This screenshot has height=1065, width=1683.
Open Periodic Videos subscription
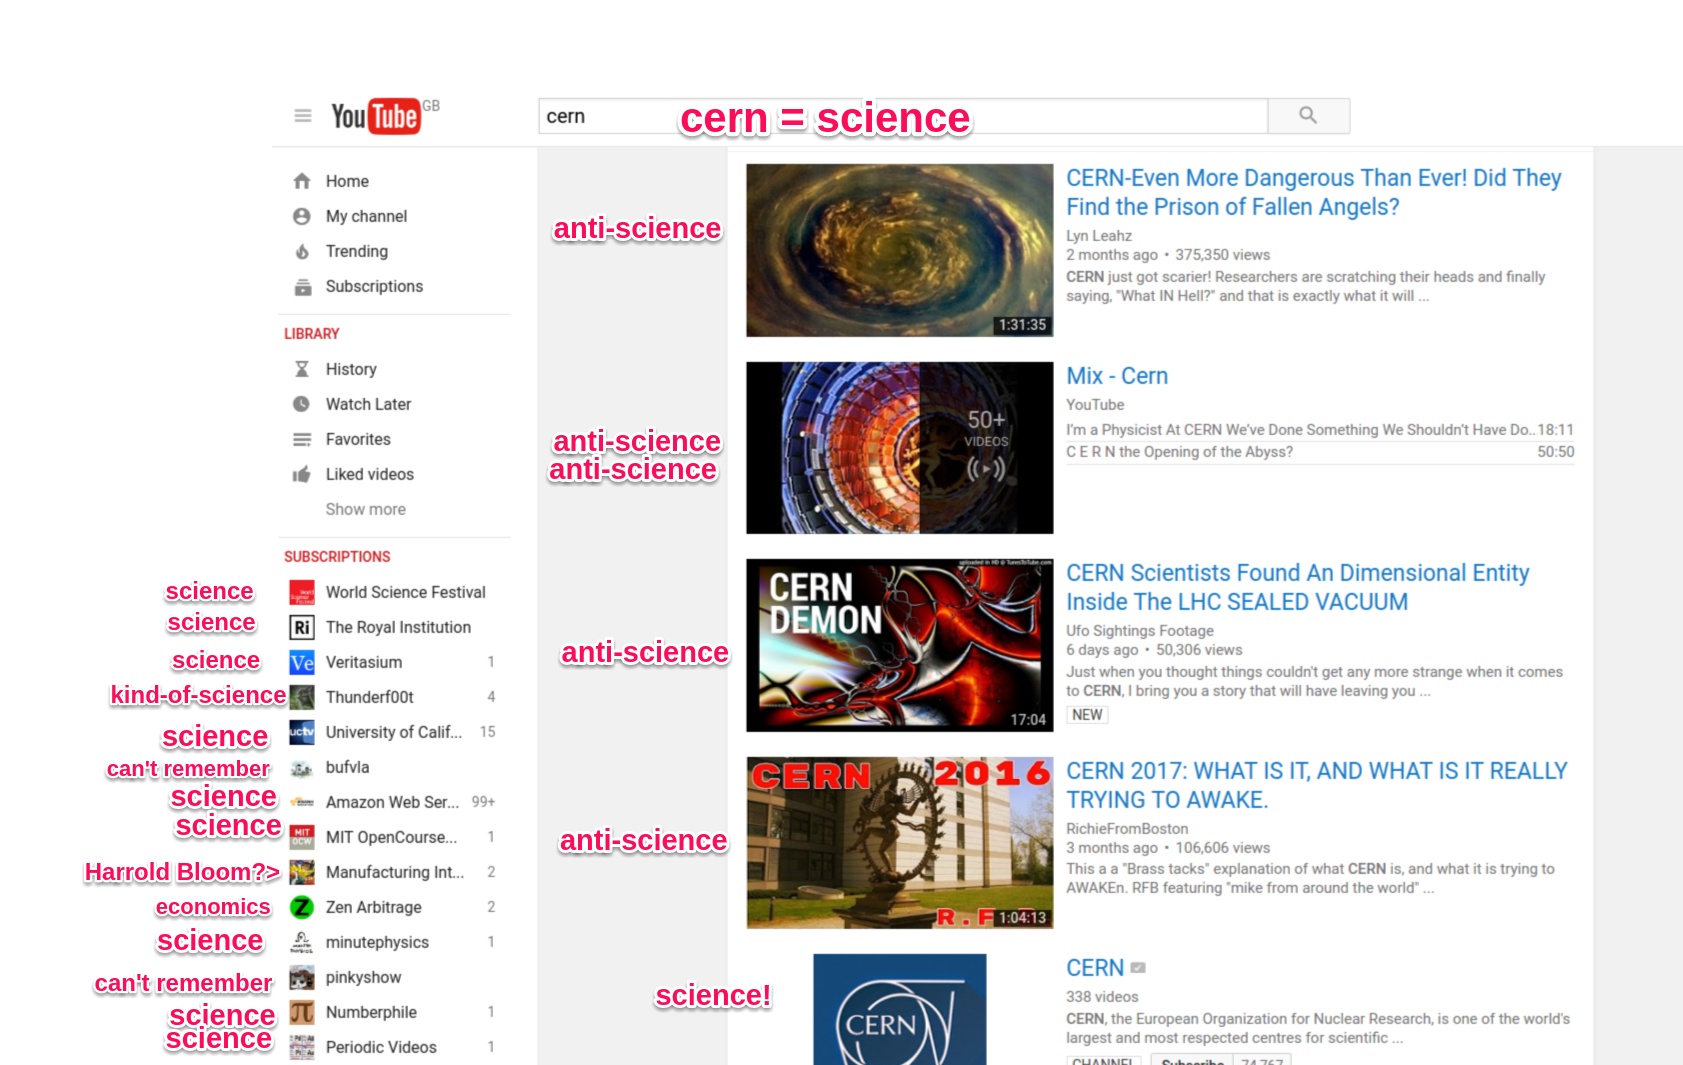[381, 1047]
